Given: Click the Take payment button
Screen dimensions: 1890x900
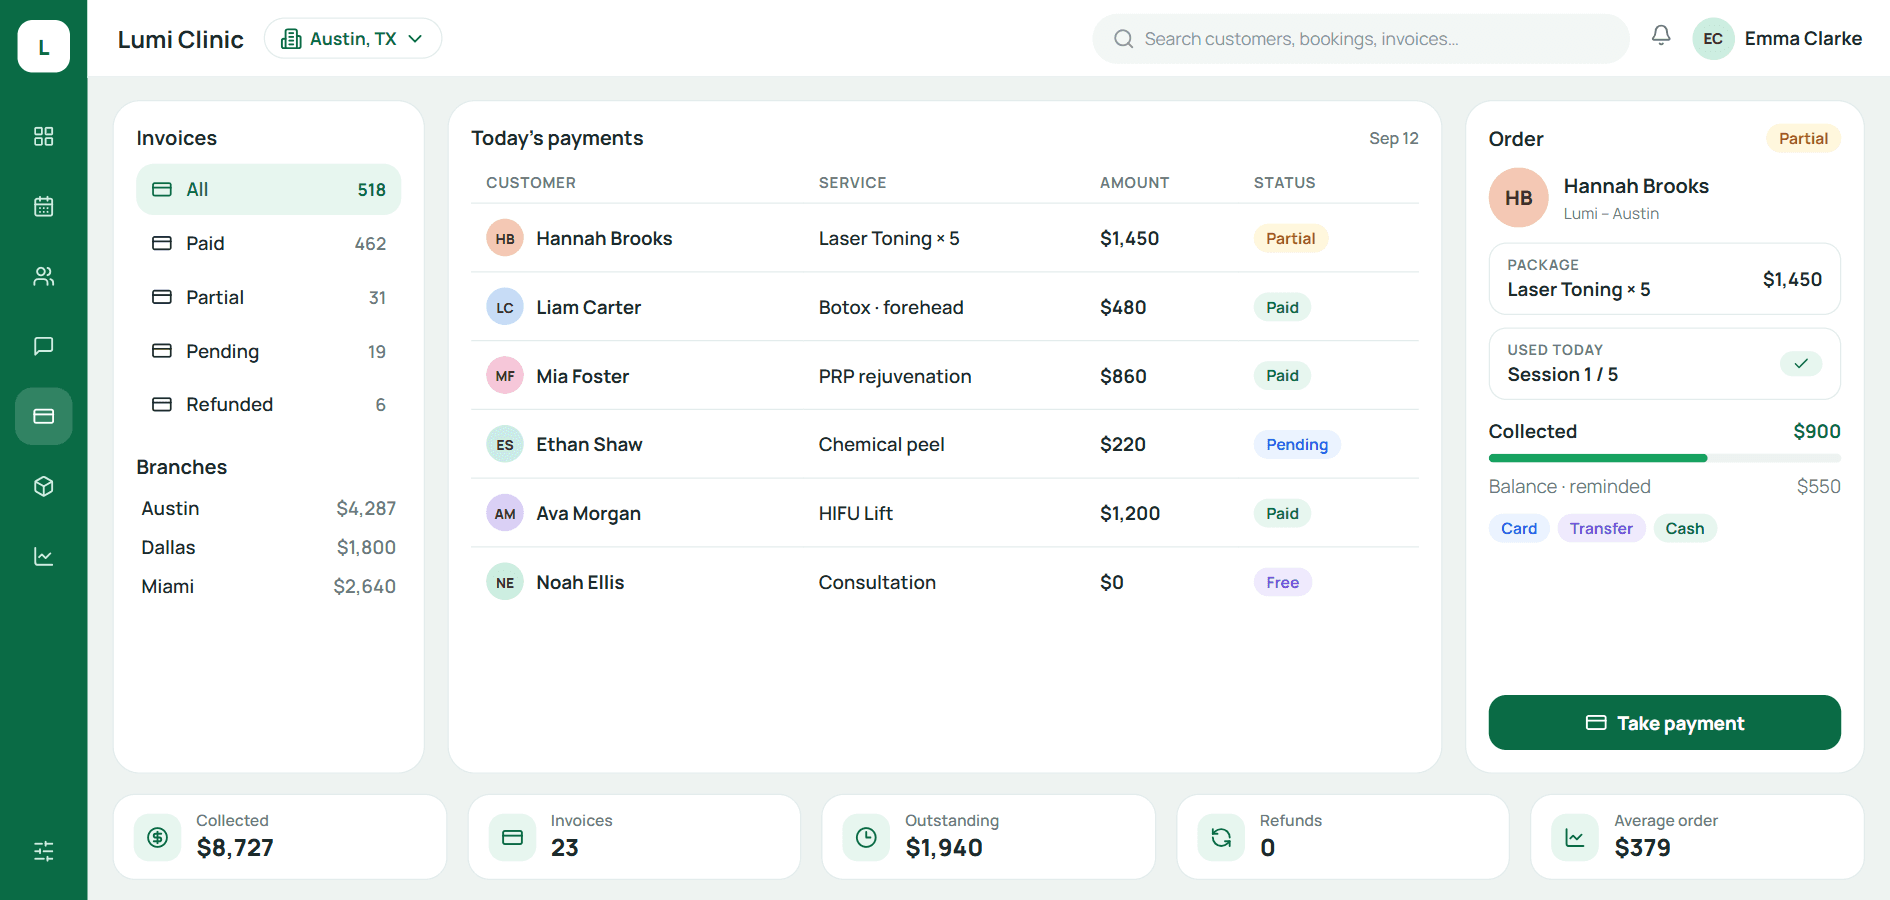Looking at the screenshot, I should [1664, 722].
